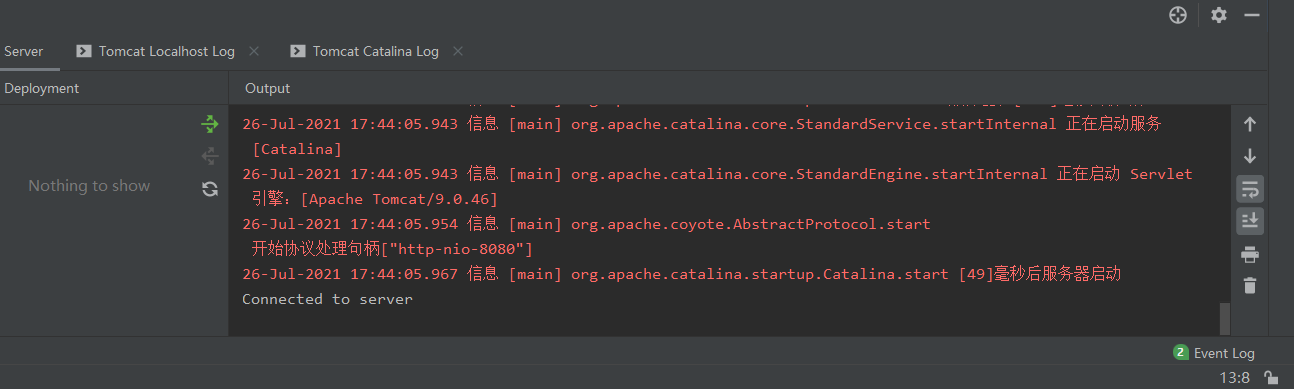
Task: Close the Tomcat Localhost Log tab
Action: pos(253,51)
